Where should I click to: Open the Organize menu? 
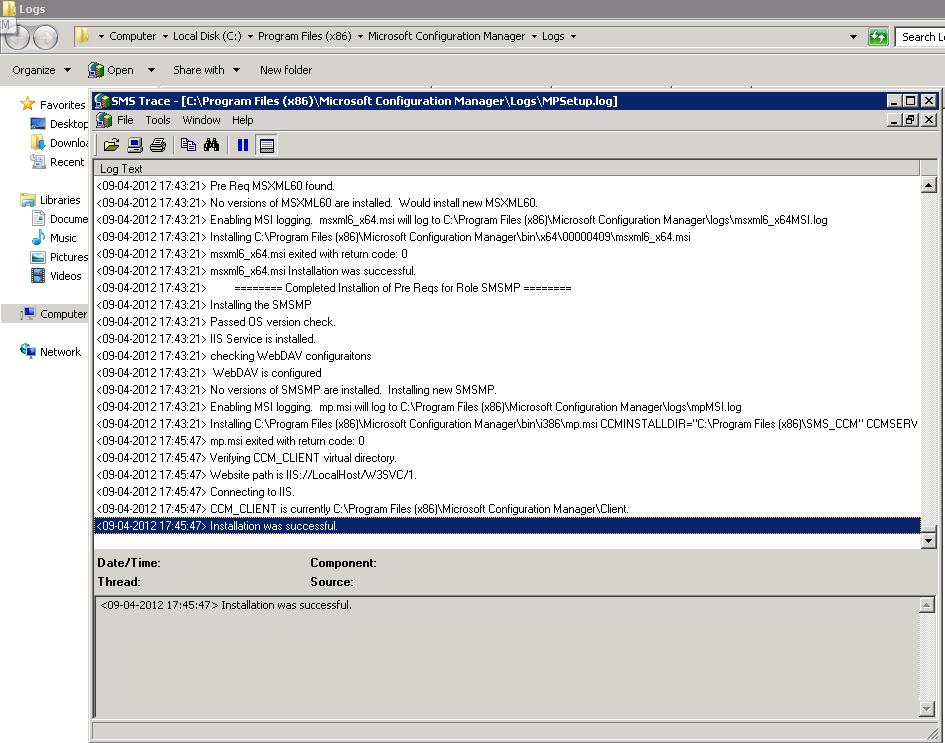(39, 70)
